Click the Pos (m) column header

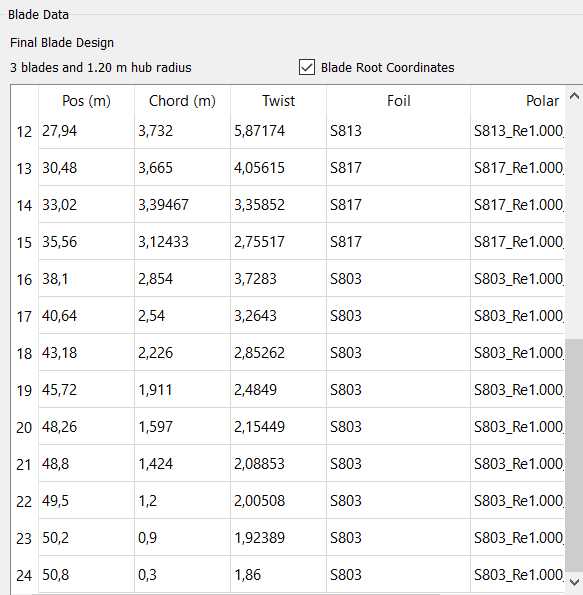coord(86,101)
